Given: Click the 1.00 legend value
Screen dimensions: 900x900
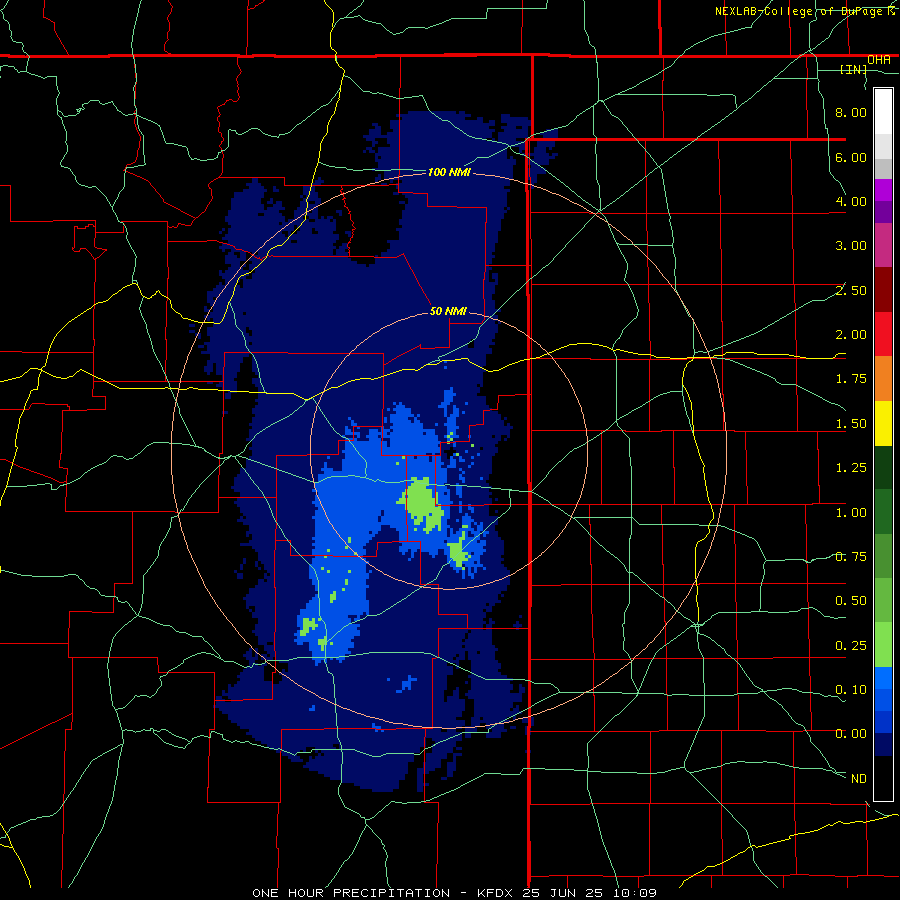Looking at the screenshot, I should click(851, 513).
